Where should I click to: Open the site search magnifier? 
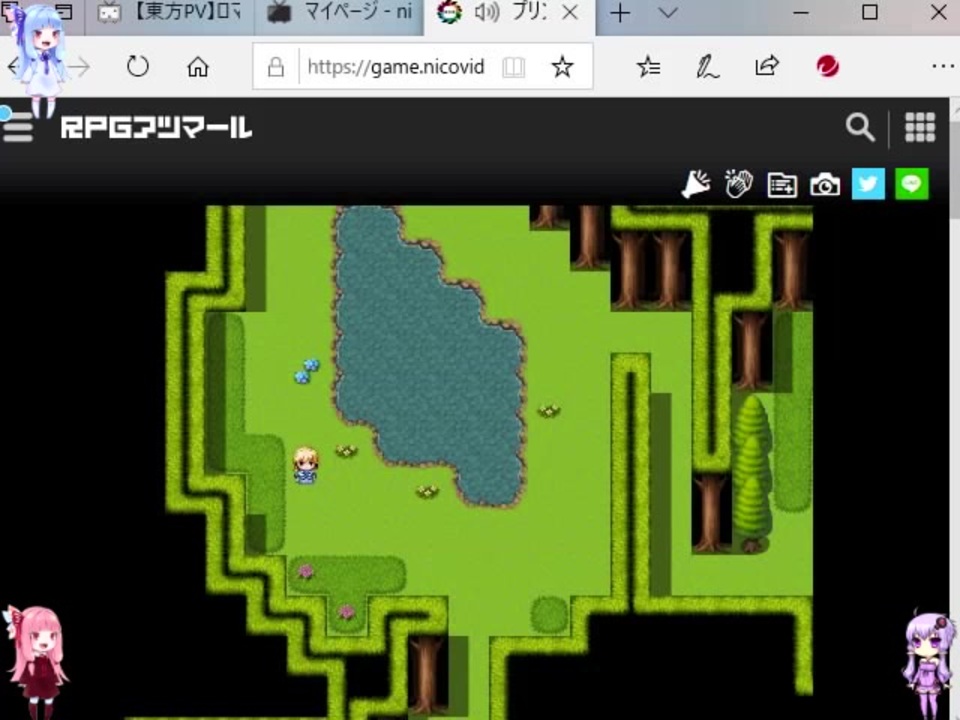coord(860,127)
